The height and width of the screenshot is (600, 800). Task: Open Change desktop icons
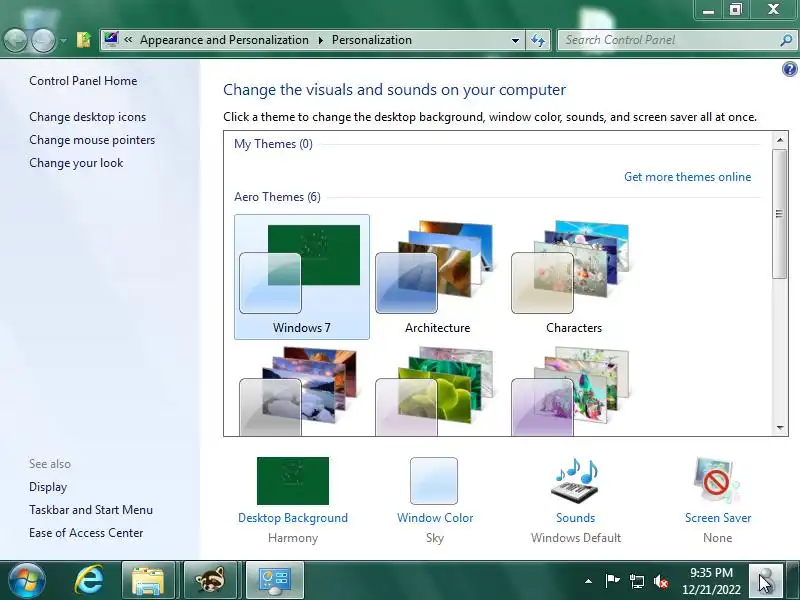87,117
